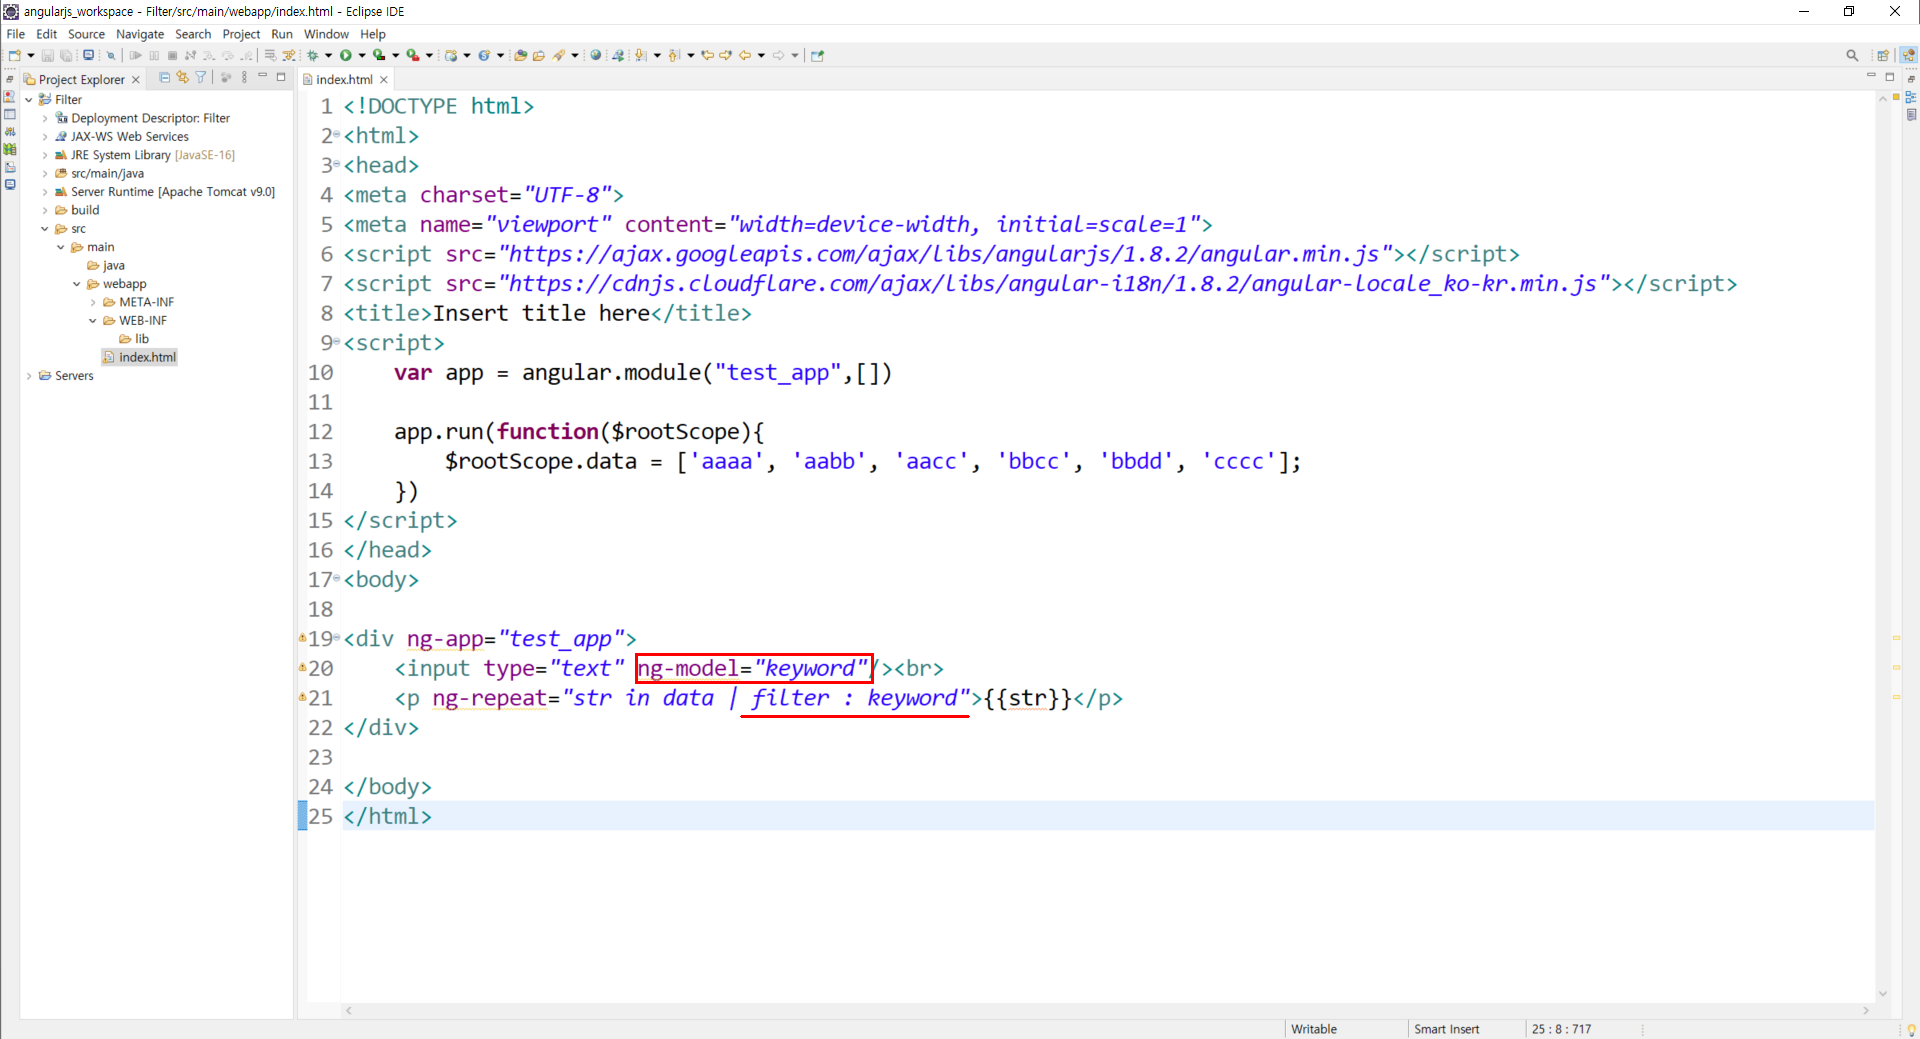Collapse the script block at line 9

pyautogui.click(x=337, y=341)
